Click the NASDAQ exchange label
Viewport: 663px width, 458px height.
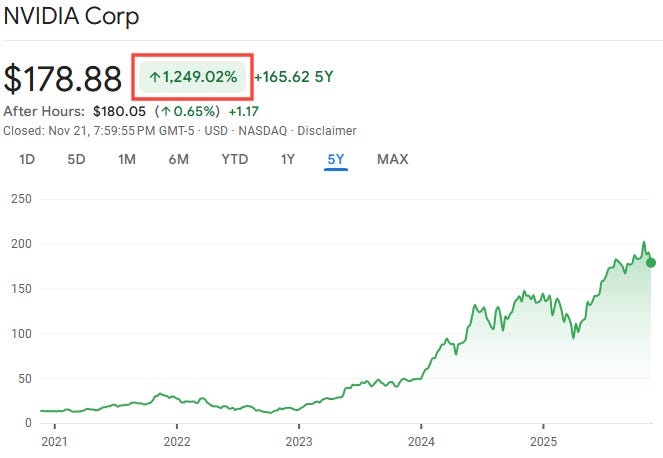tap(262, 131)
